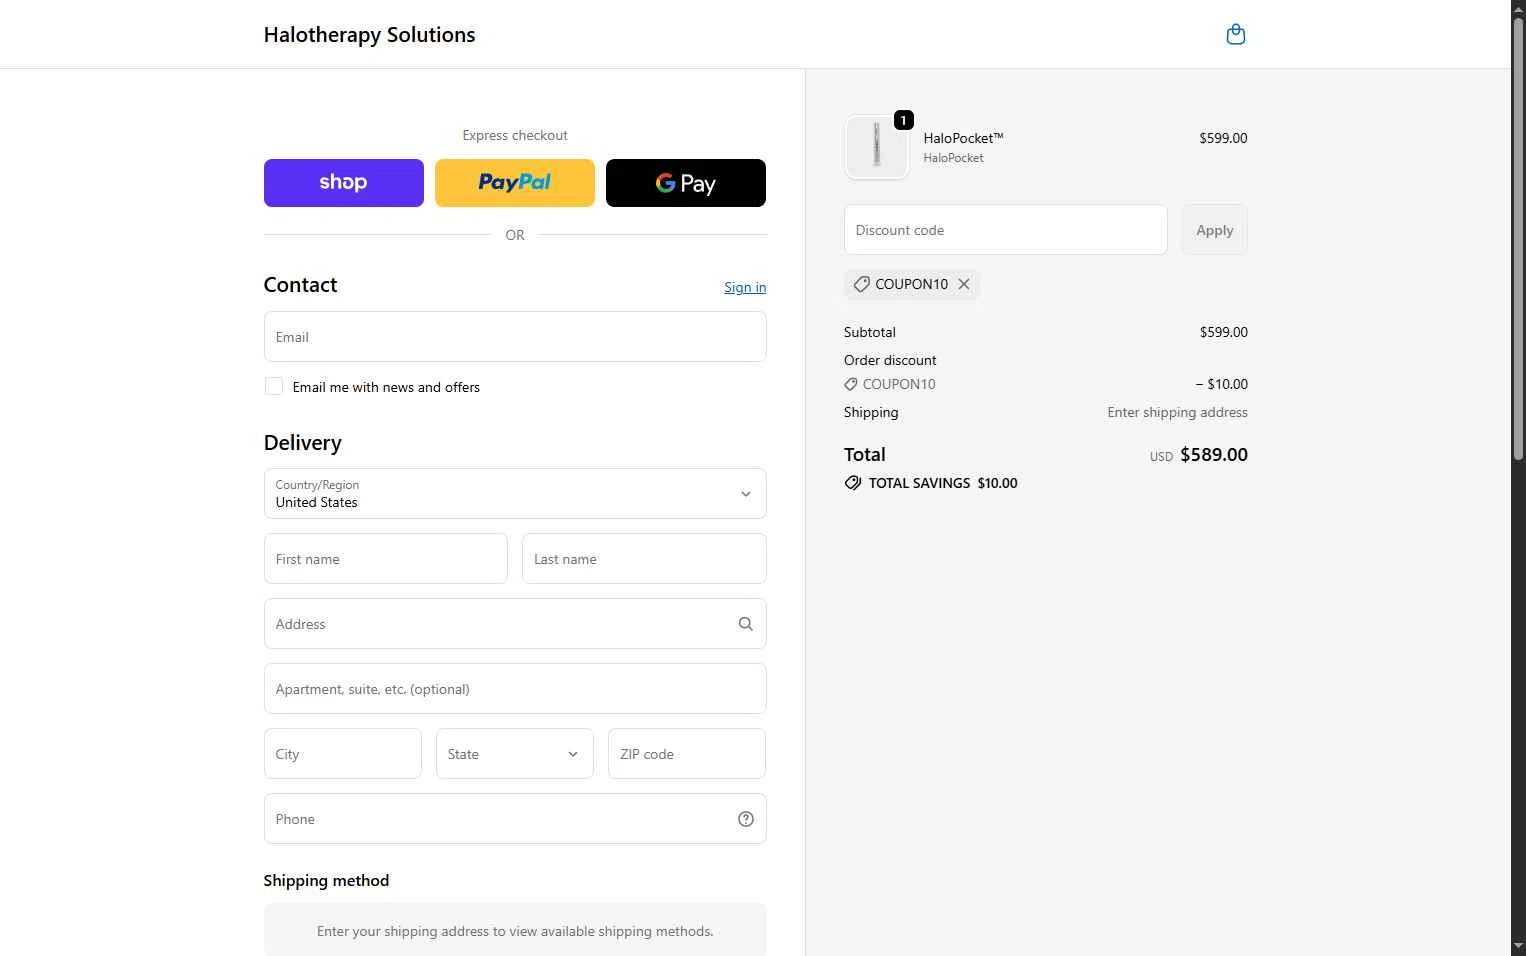The height and width of the screenshot is (956, 1526).
Task: Focus the City field
Action: pyautogui.click(x=343, y=753)
